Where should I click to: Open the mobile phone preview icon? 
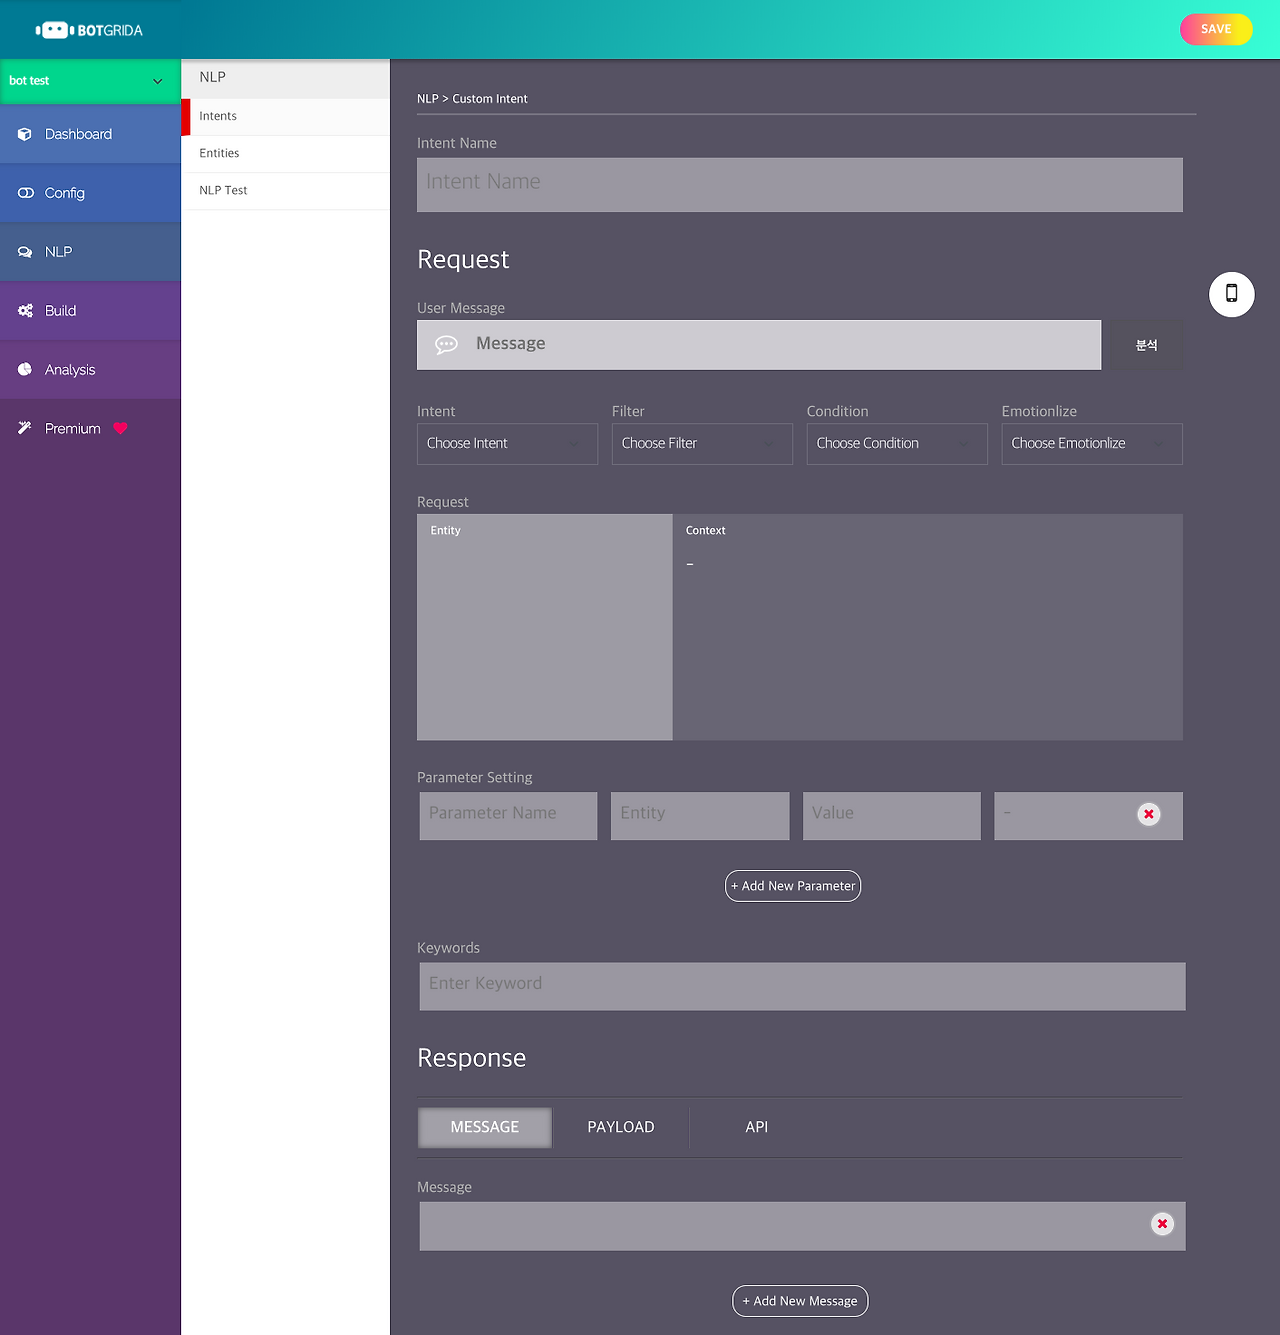(1231, 294)
